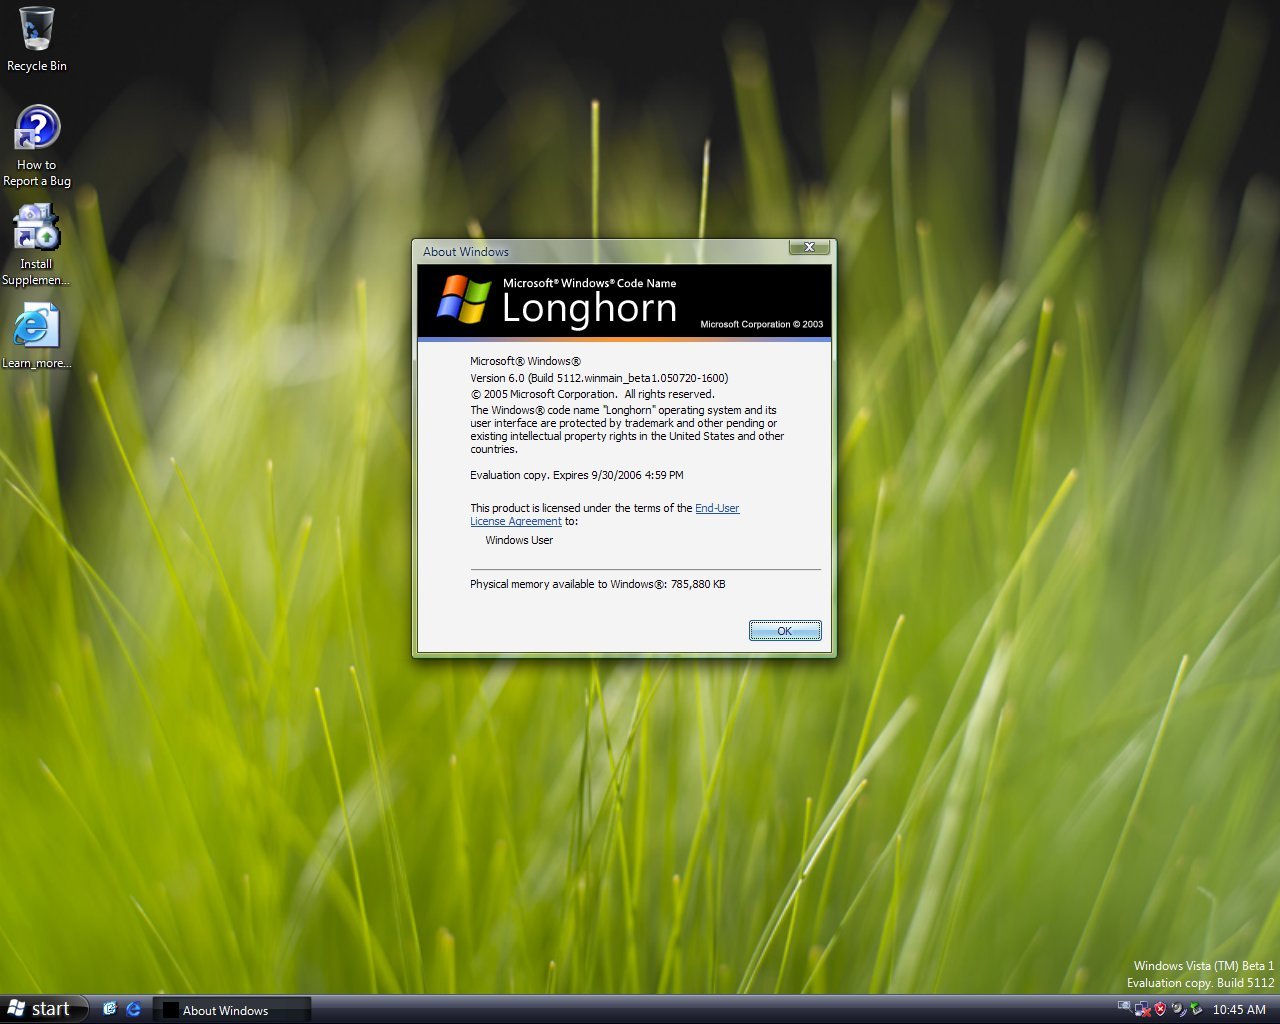Select the How to Report a Bug shortcut
The height and width of the screenshot is (1024, 1280).
click(x=37, y=146)
